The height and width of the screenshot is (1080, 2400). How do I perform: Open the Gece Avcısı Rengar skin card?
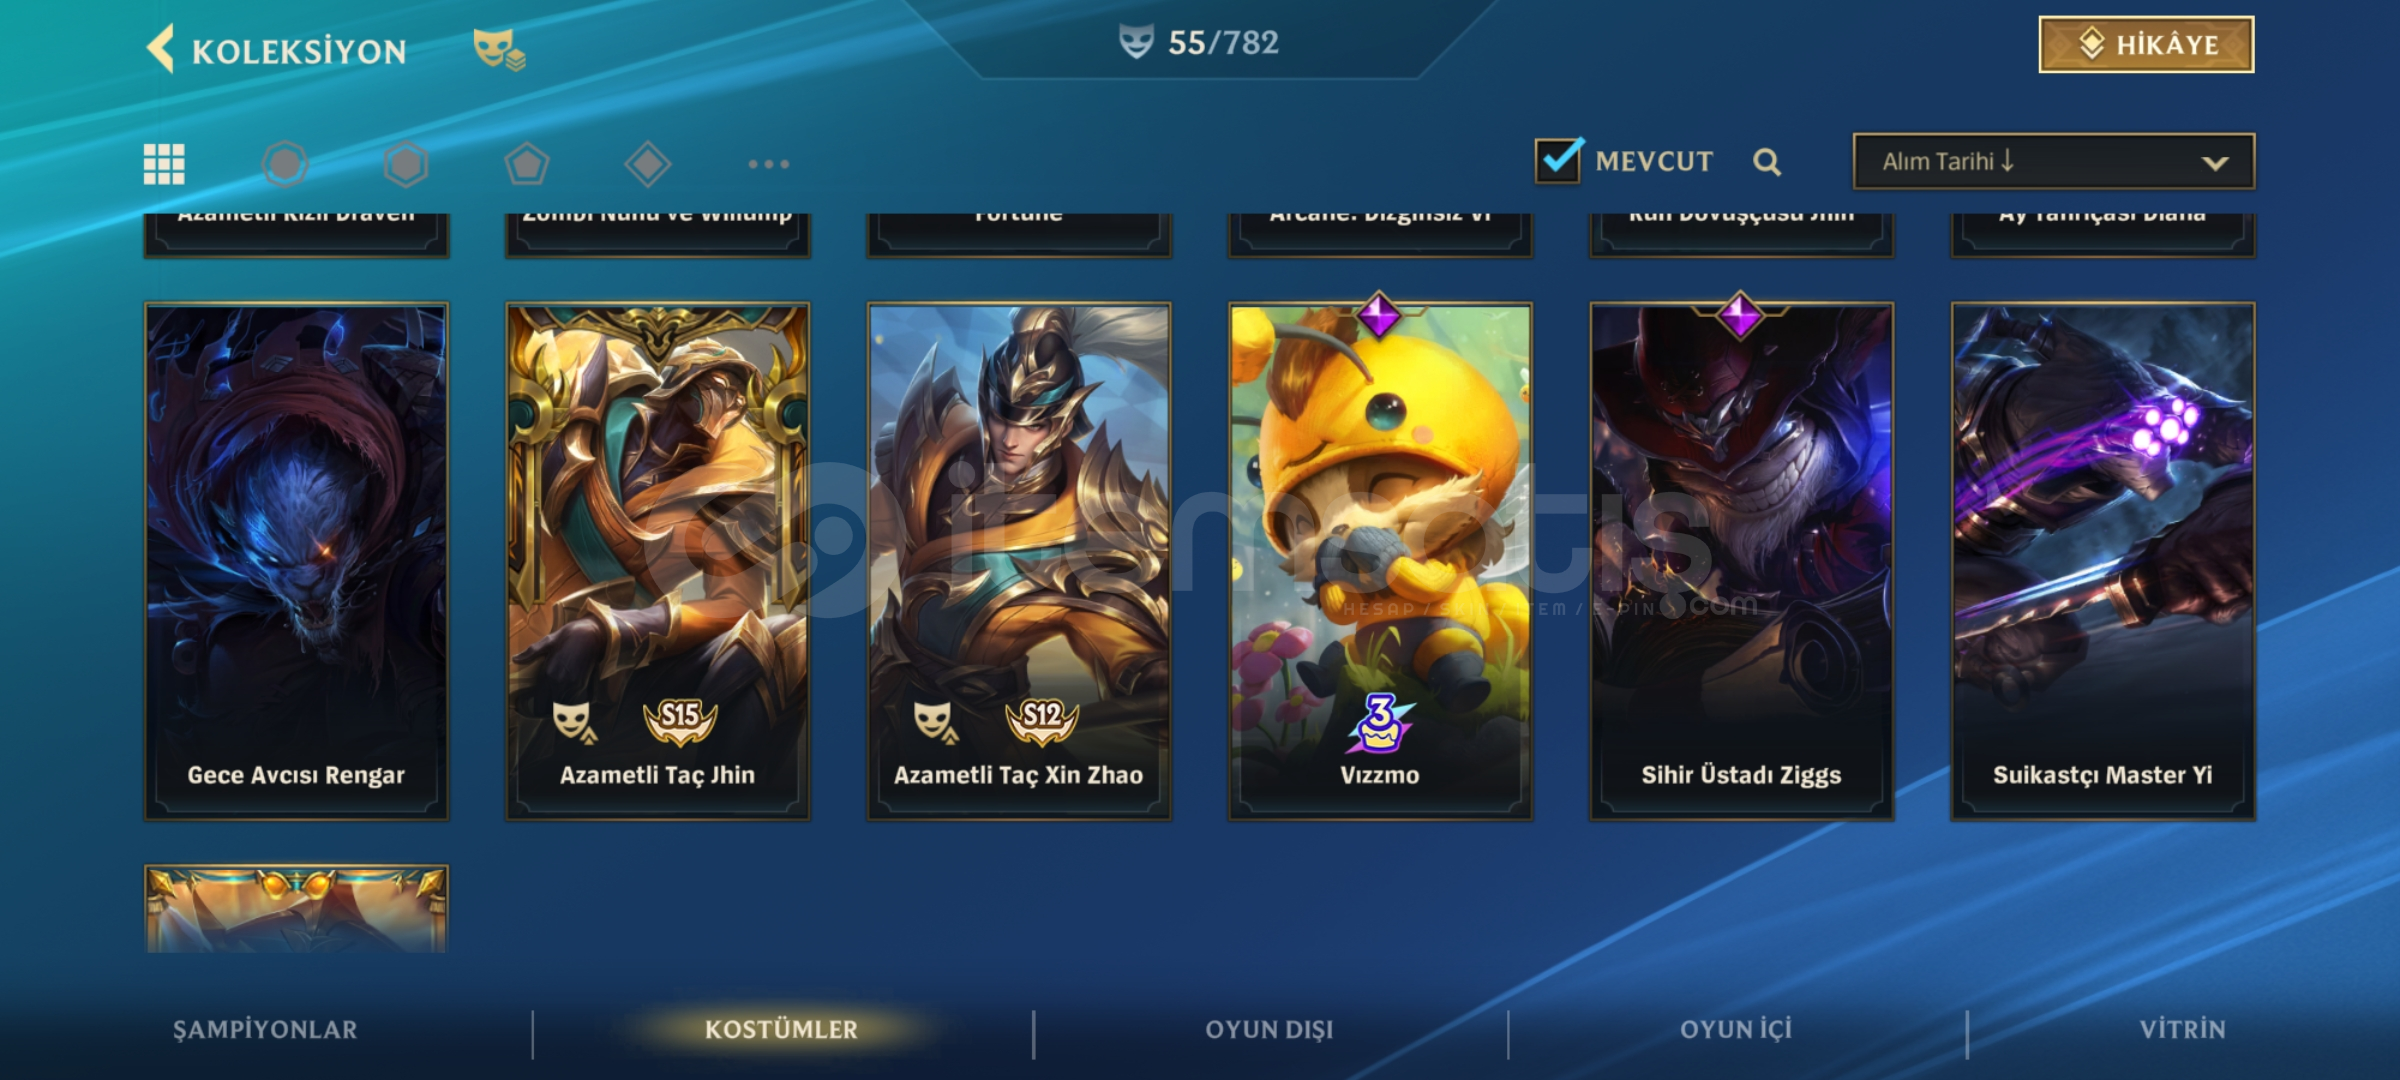coord(296,561)
